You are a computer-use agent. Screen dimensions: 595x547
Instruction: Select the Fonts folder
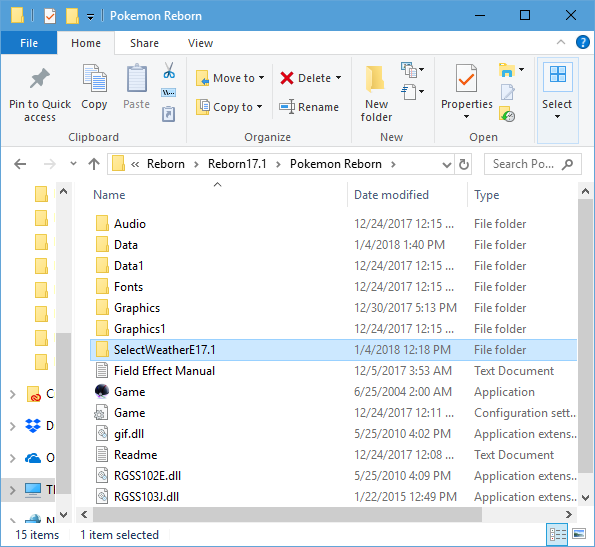[x=334, y=287]
